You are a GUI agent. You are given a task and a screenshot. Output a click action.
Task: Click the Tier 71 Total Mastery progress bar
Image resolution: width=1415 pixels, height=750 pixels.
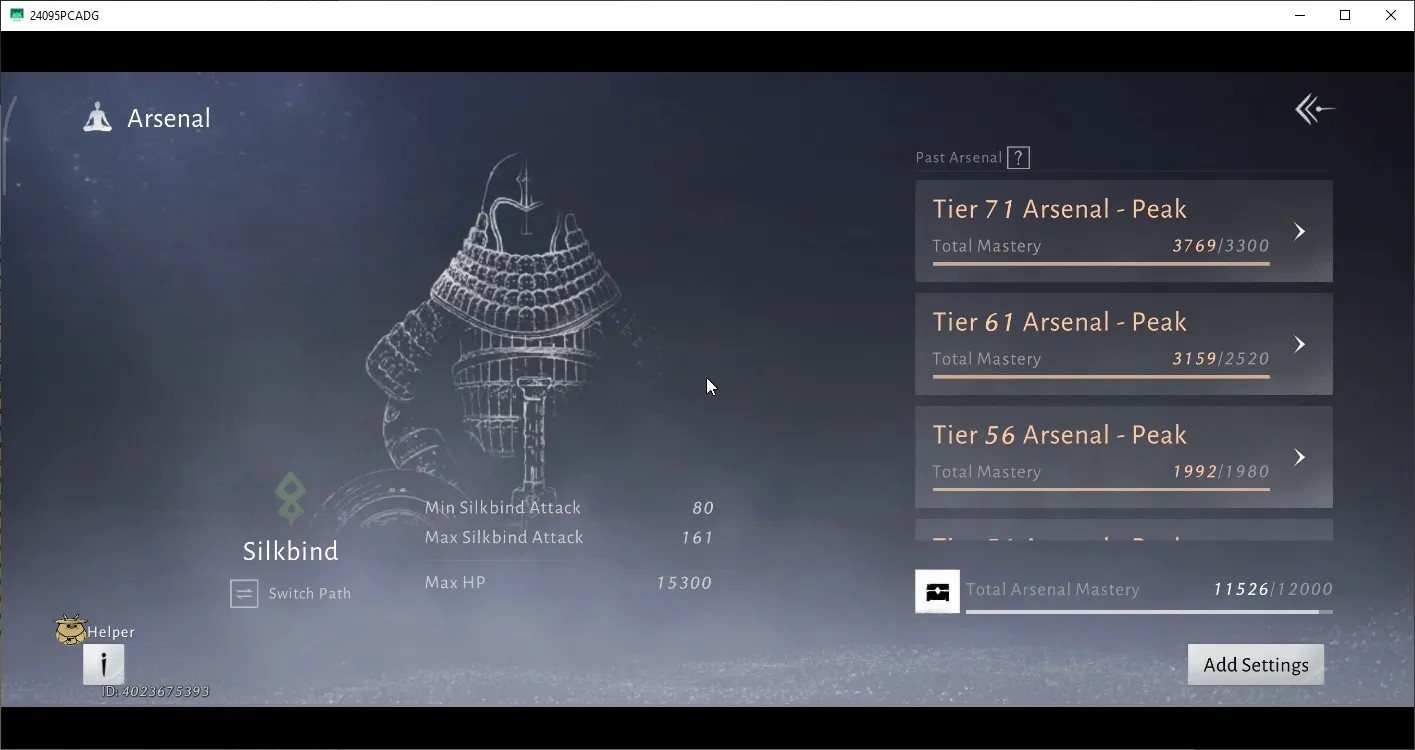[1101, 264]
